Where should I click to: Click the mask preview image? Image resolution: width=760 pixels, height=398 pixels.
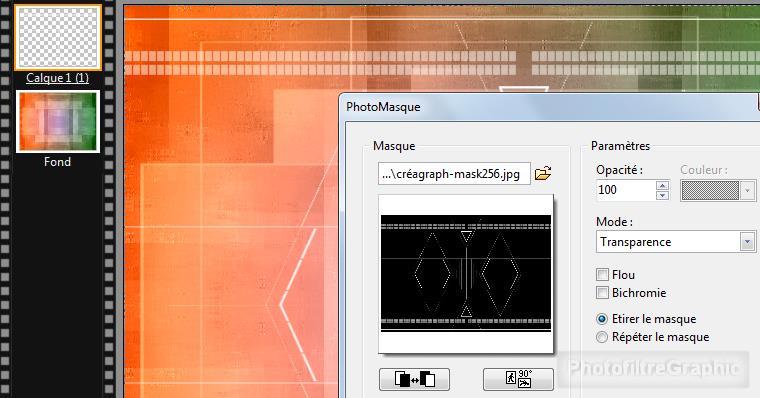click(466, 273)
